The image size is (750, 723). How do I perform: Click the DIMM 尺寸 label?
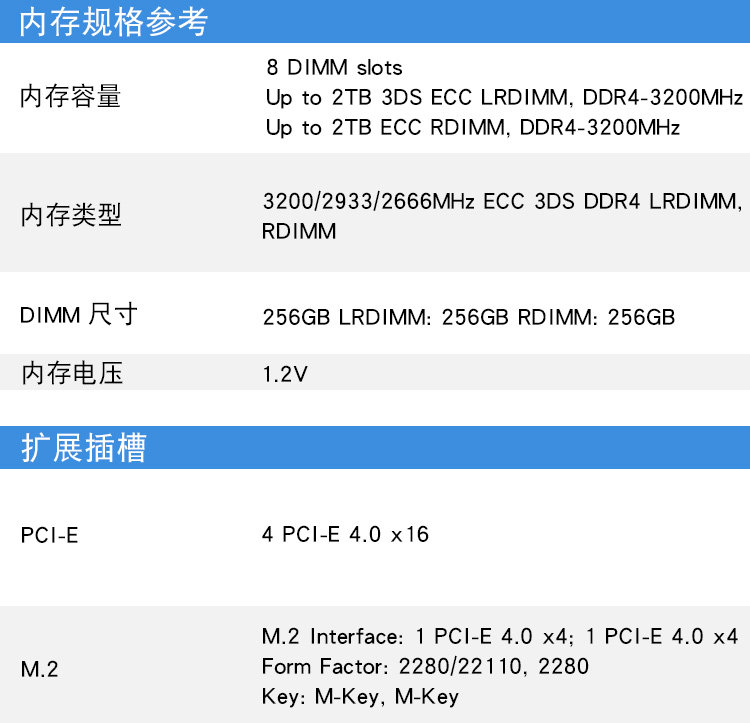pos(78,316)
